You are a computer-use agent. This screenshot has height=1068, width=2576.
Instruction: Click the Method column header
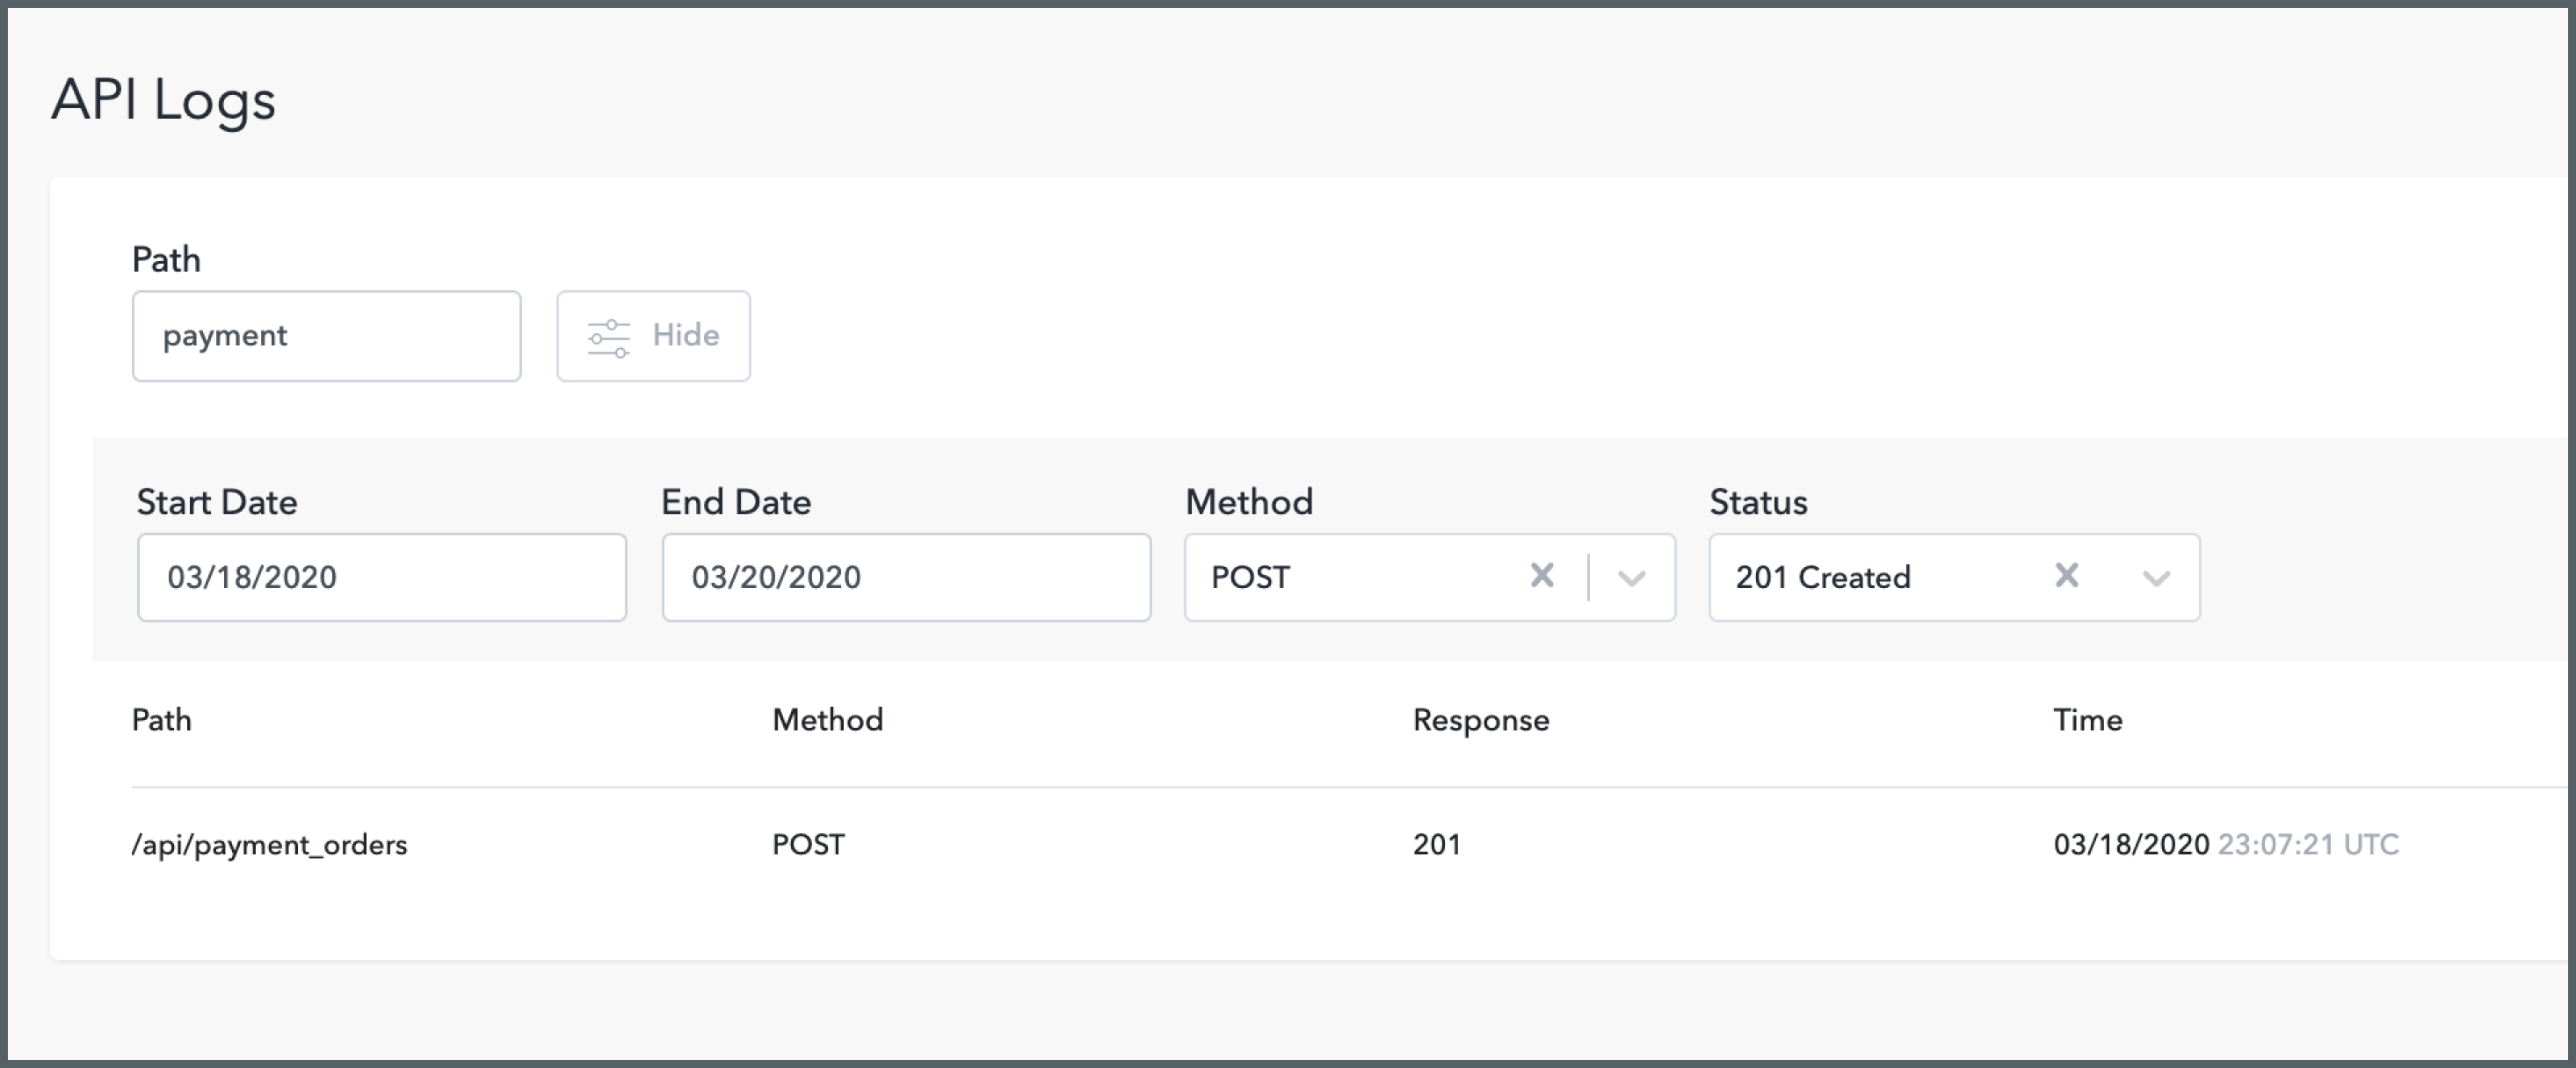click(x=827, y=720)
